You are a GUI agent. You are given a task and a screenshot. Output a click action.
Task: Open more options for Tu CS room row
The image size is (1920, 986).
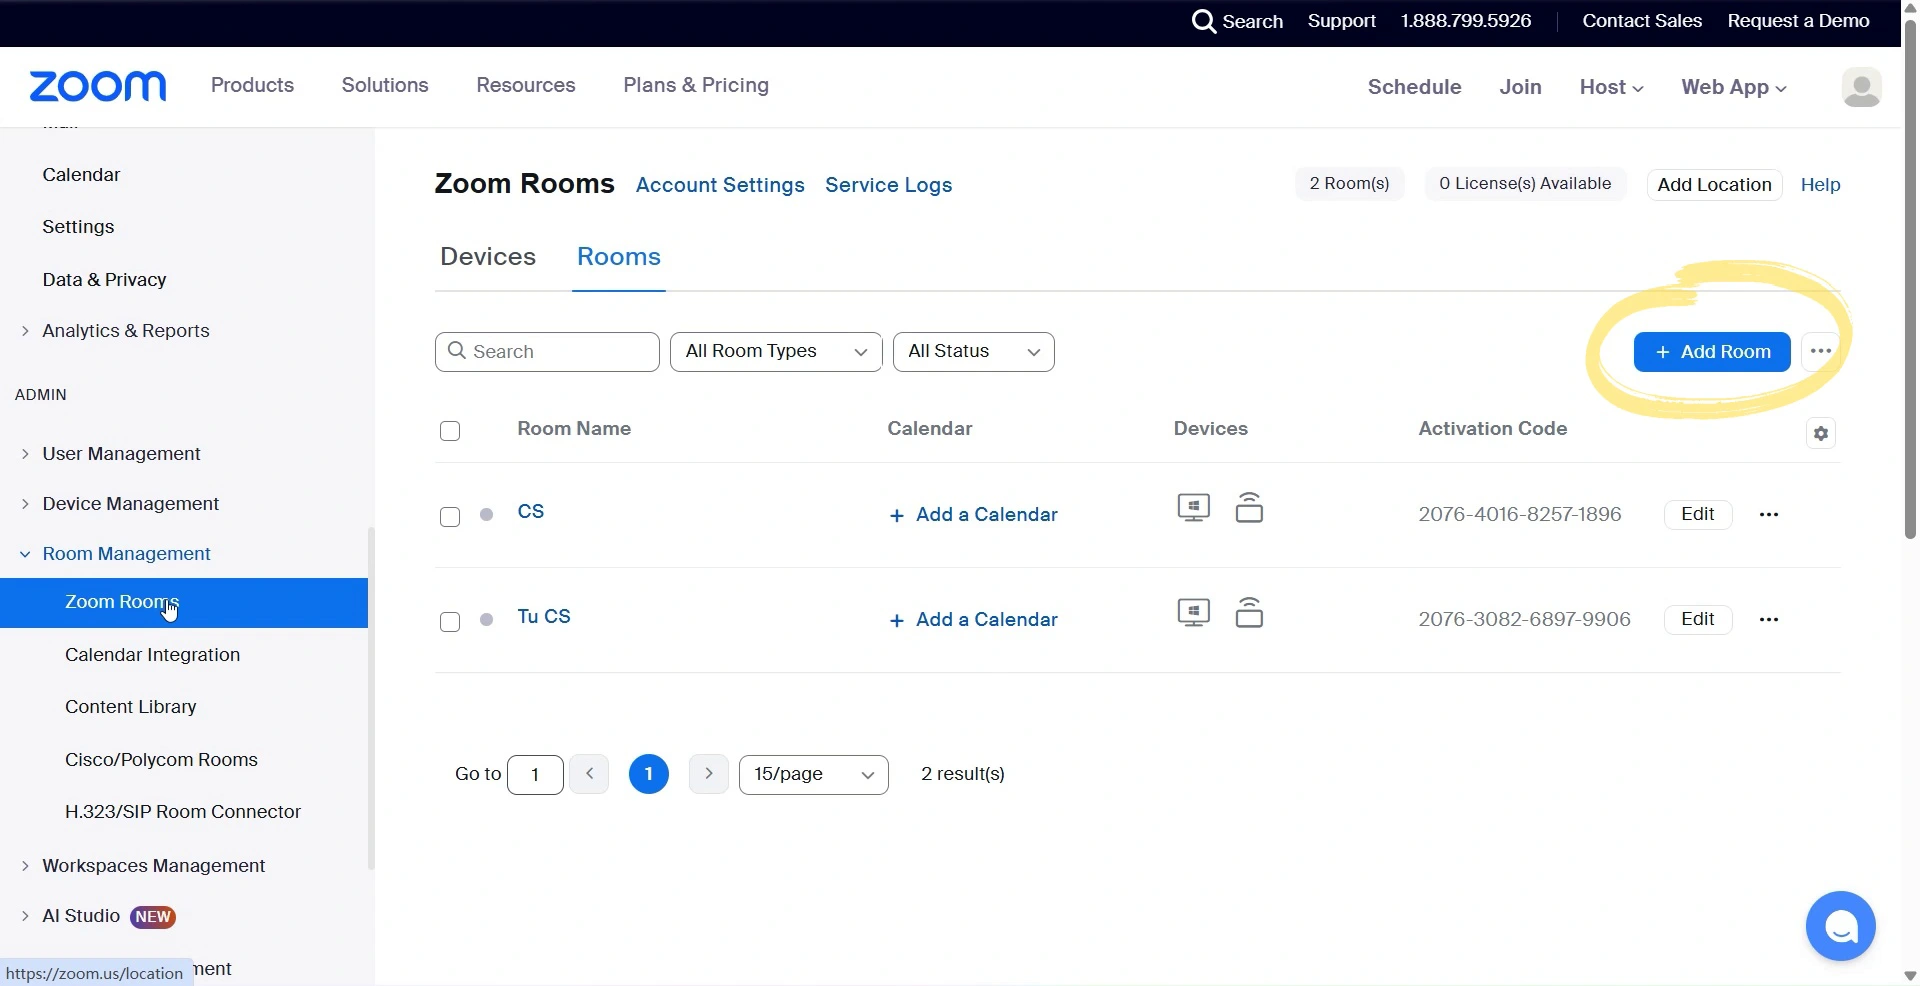coord(1769,619)
